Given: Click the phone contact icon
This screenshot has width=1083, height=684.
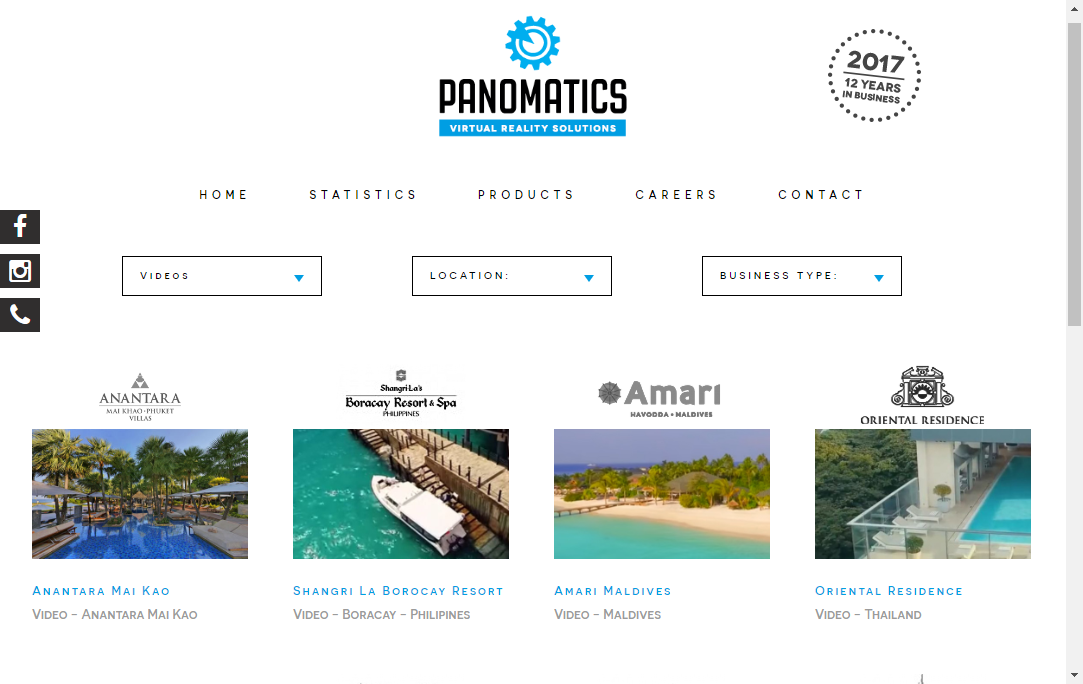Looking at the screenshot, I should (x=20, y=315).
